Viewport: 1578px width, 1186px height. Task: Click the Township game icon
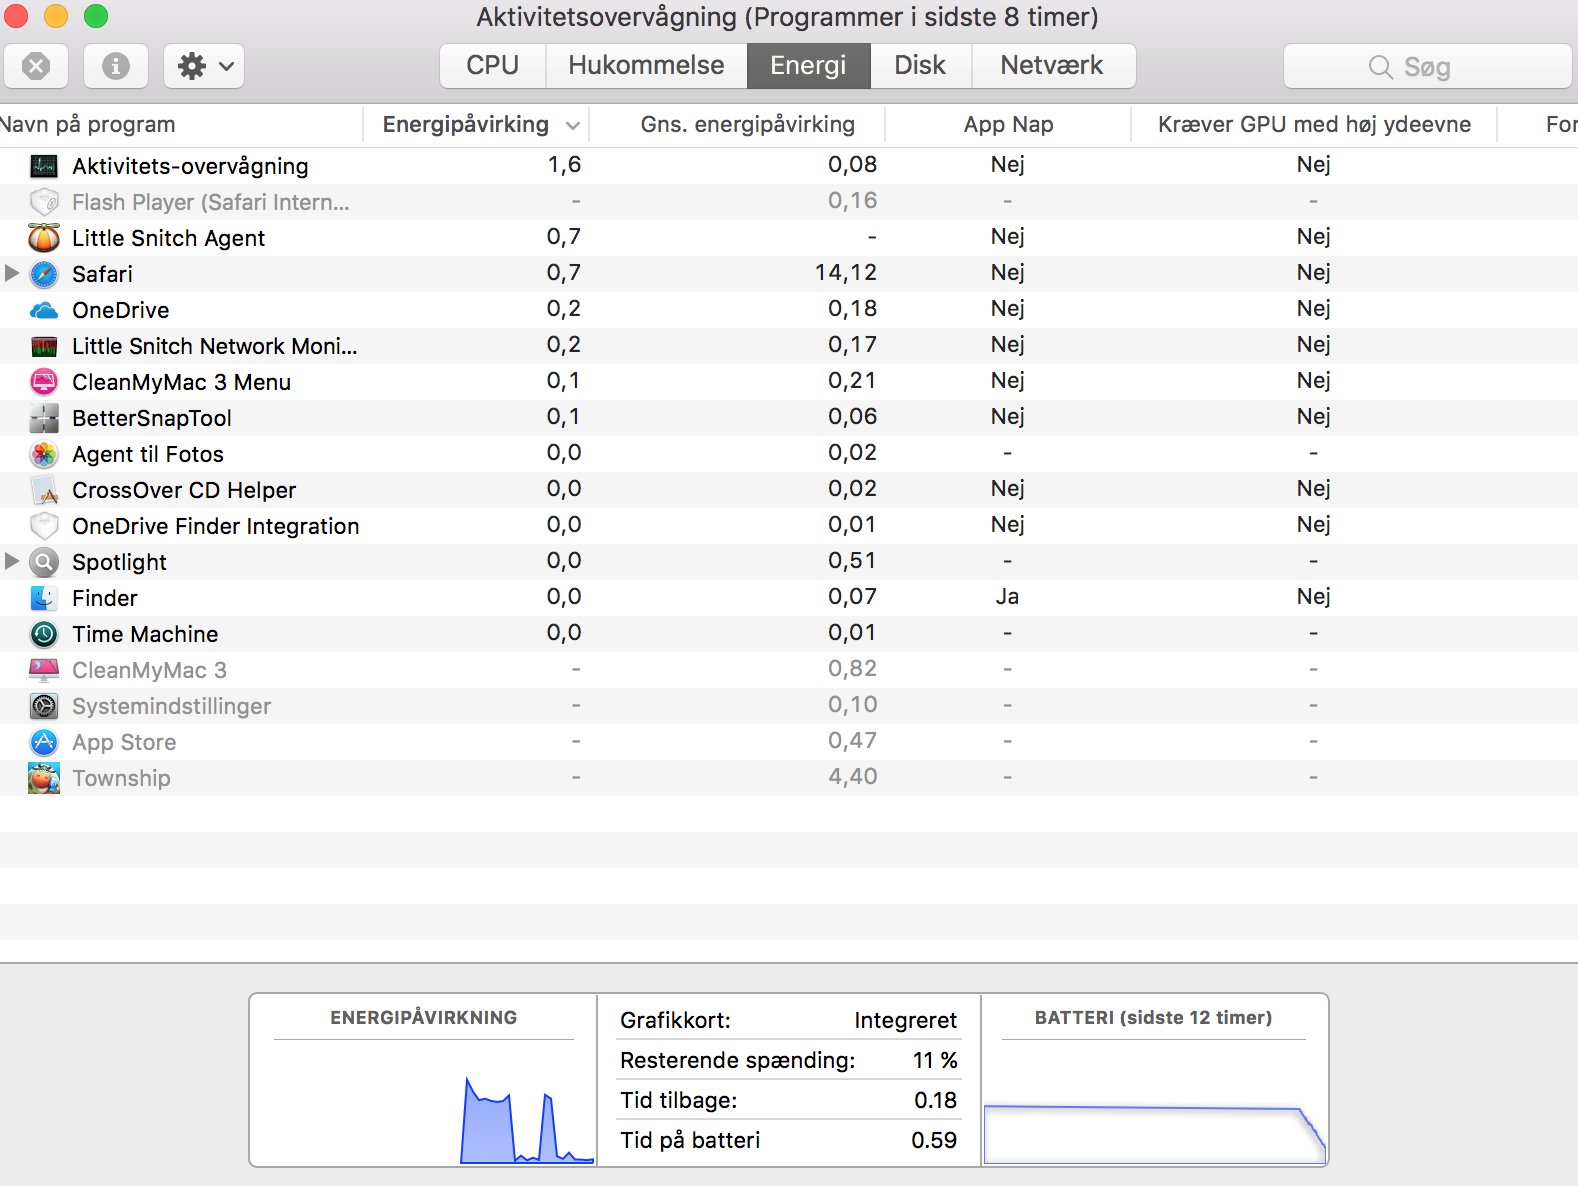(44, 778)
